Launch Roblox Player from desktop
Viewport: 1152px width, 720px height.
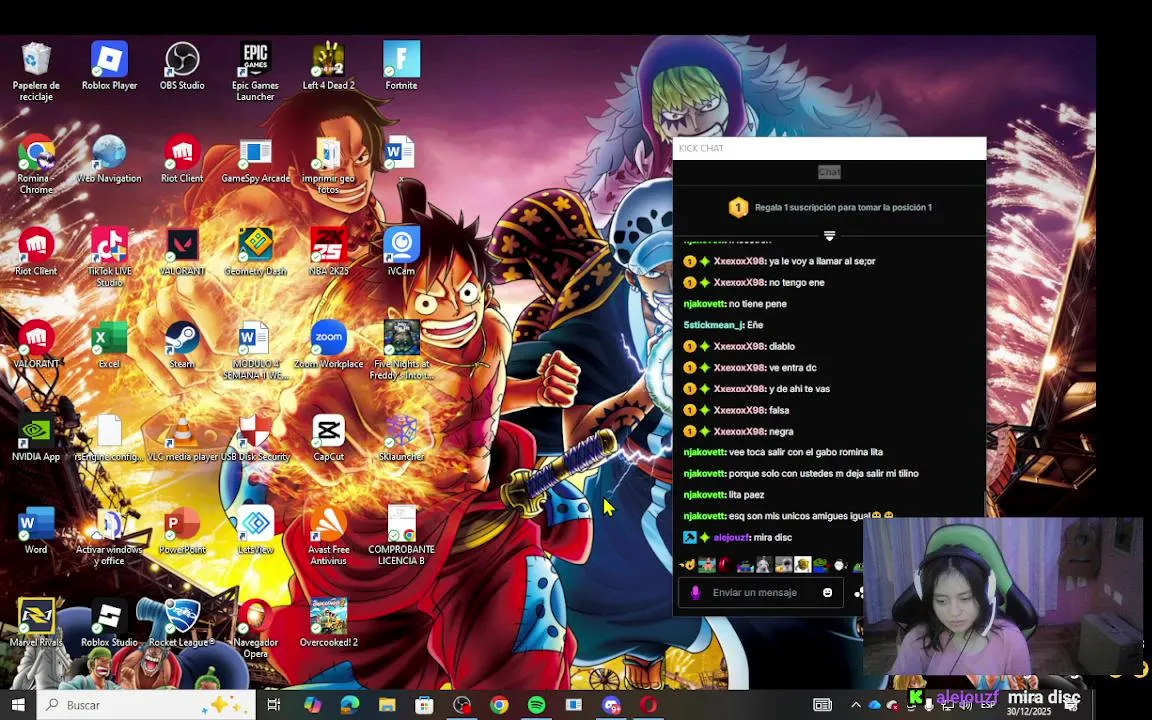109,66
